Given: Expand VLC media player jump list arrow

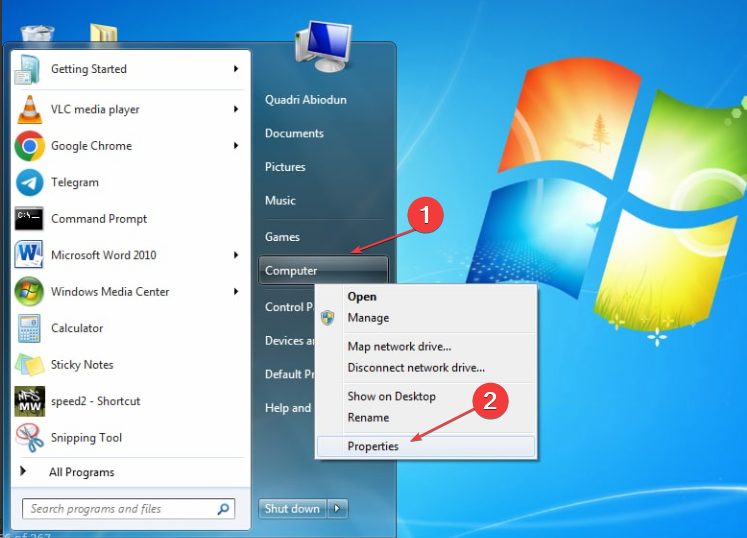Looking at the screenshot, I should 236,109.
